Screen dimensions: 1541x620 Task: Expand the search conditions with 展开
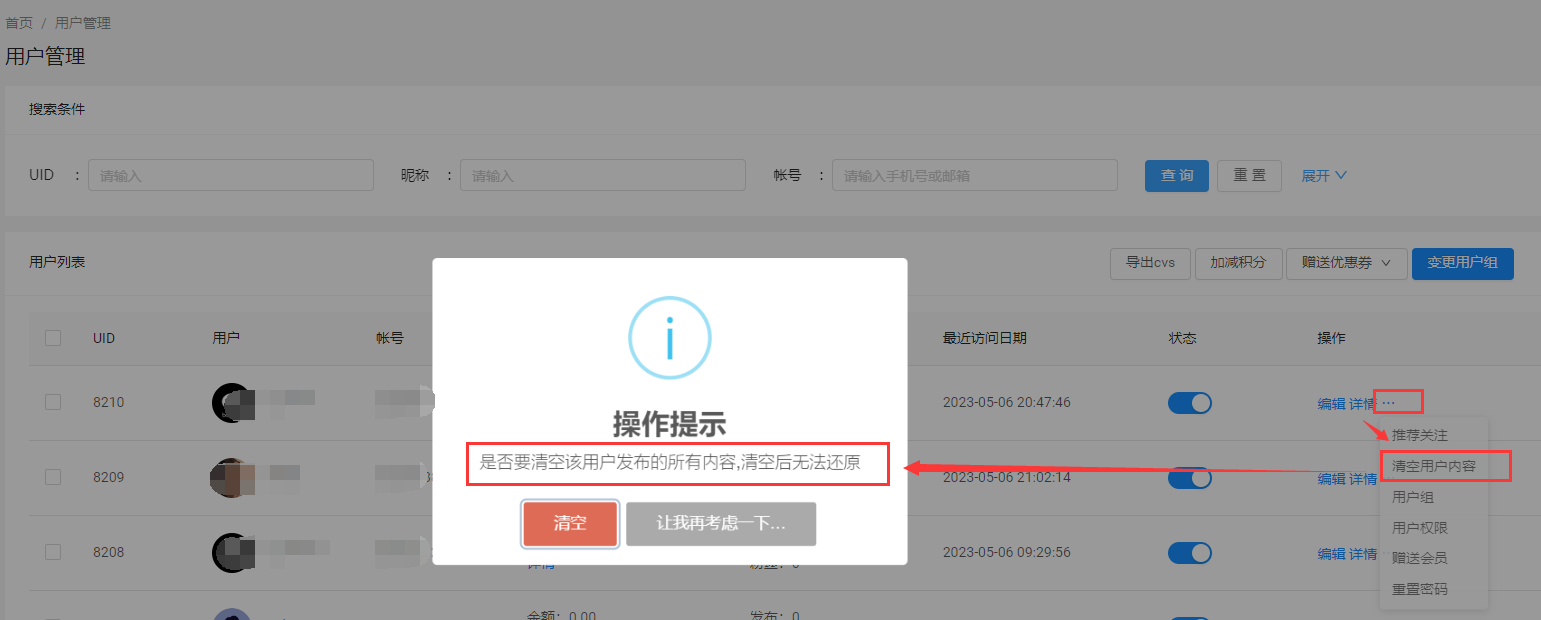coord(1324,175)
